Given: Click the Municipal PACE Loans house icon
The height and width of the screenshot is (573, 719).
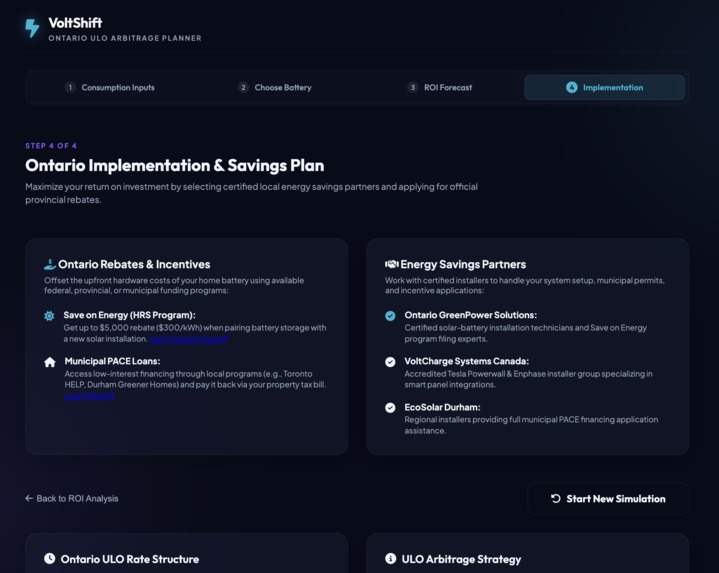Looking at the screenshot, I should [50, 362].
